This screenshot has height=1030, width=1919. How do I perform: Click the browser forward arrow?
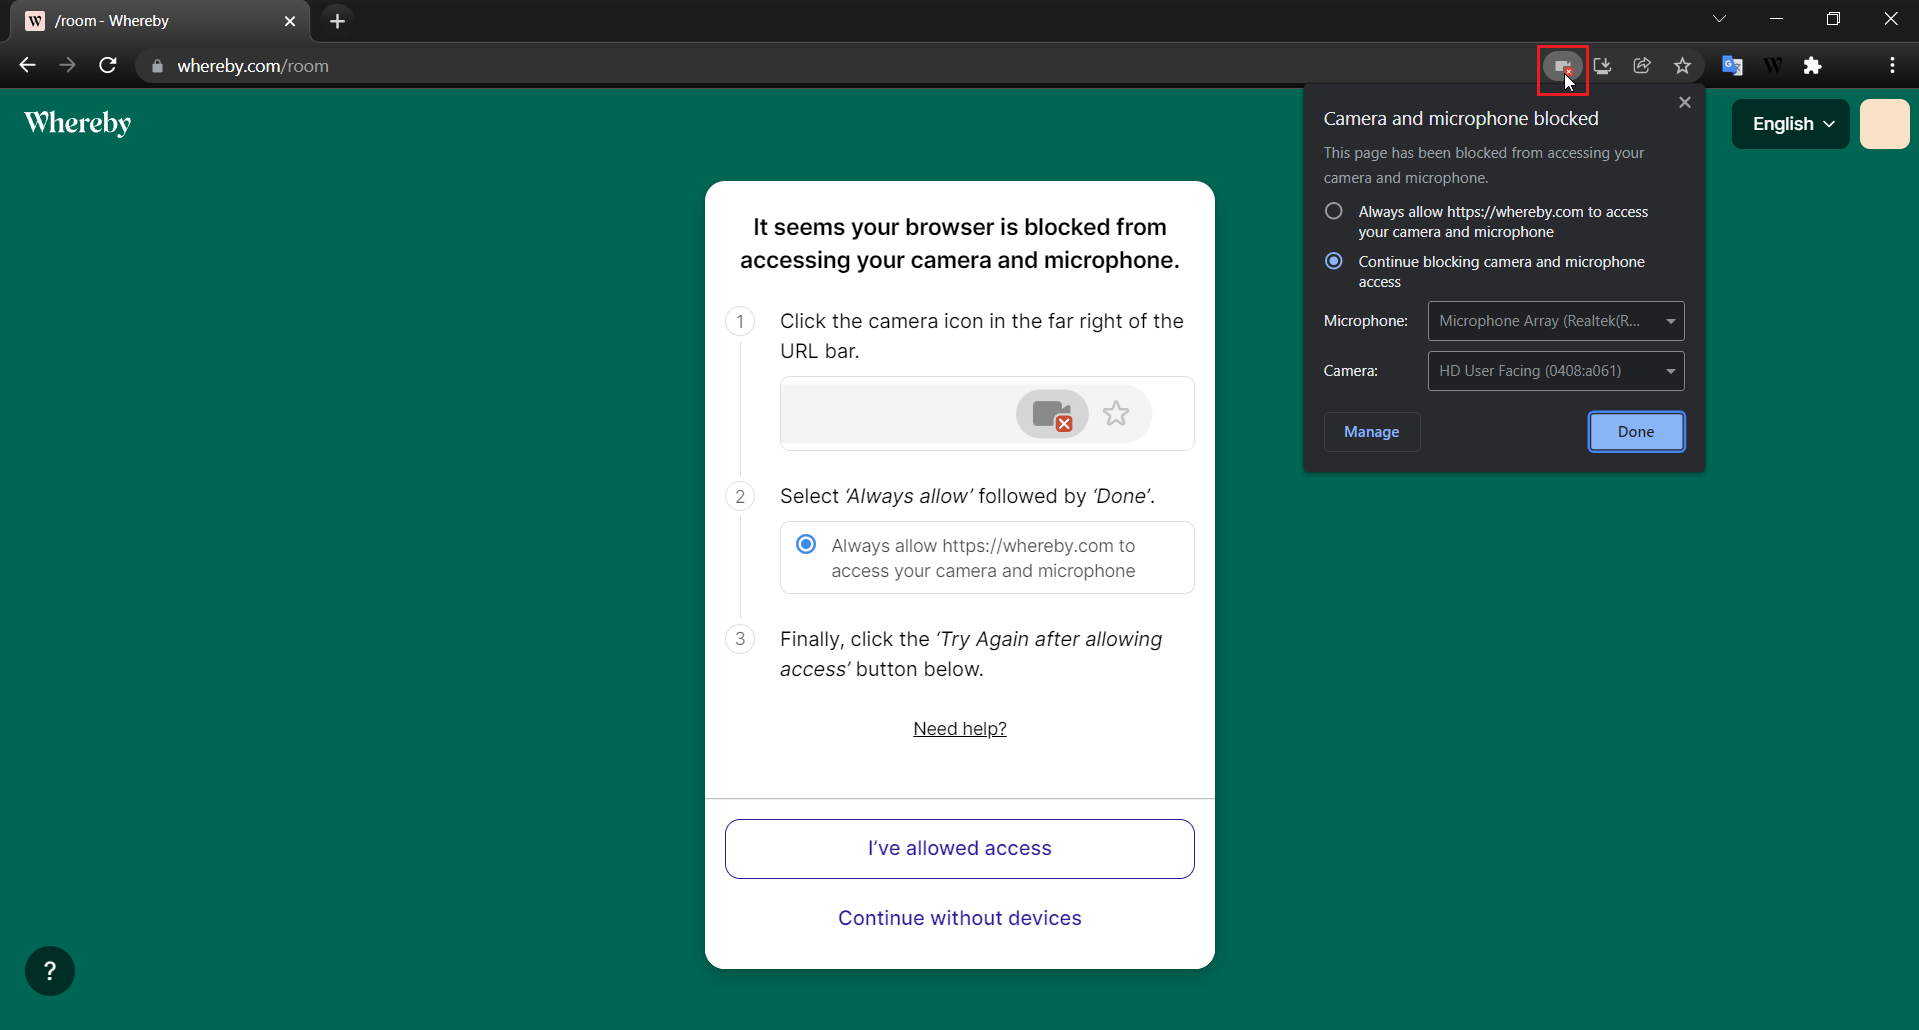(67, 66)
